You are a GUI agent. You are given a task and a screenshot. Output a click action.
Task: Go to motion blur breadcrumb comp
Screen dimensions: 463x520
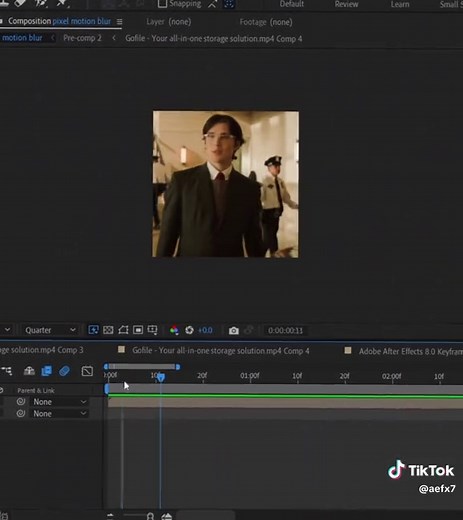click(22, 38)
